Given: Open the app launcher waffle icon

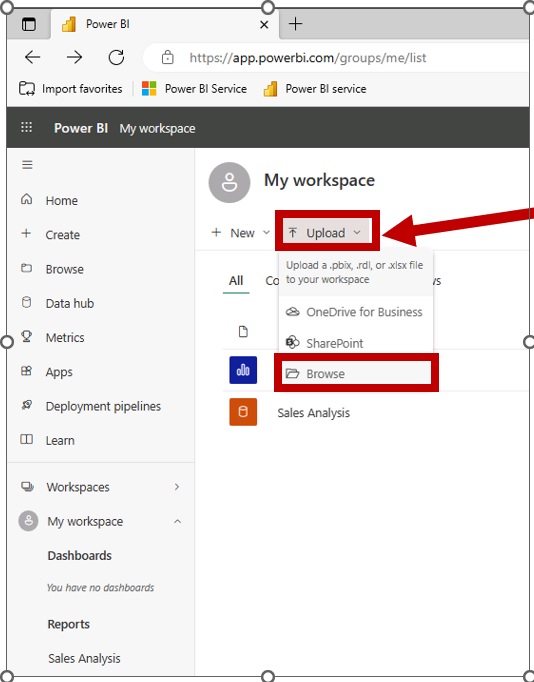Looking at the screenshot, I should [27, 127].
